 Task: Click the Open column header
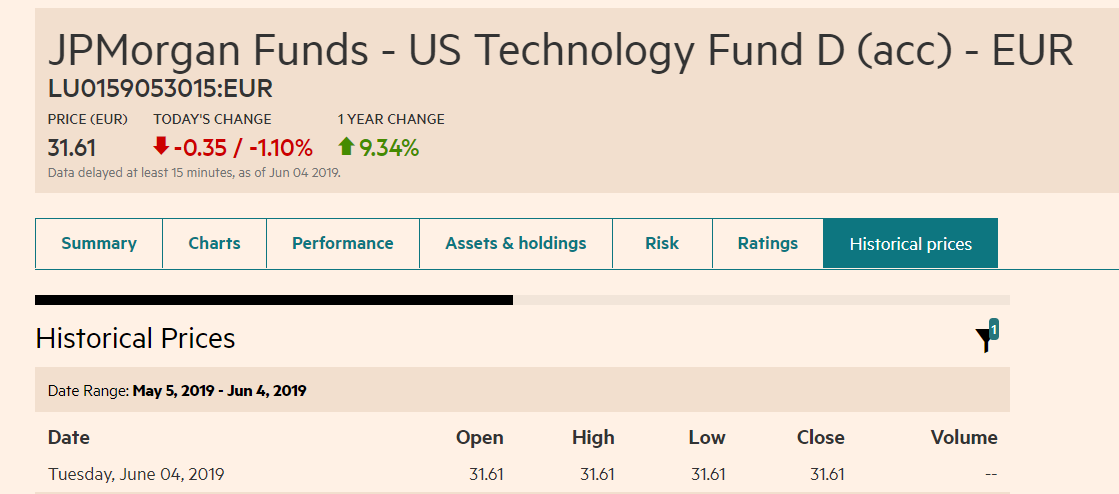[x=480, y=437]
